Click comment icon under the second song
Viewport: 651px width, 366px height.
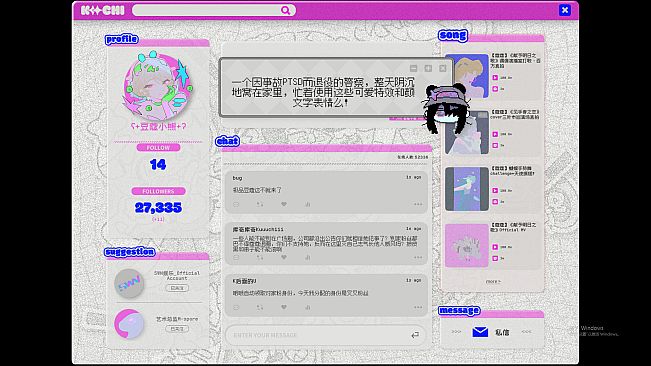click(495, 145)
